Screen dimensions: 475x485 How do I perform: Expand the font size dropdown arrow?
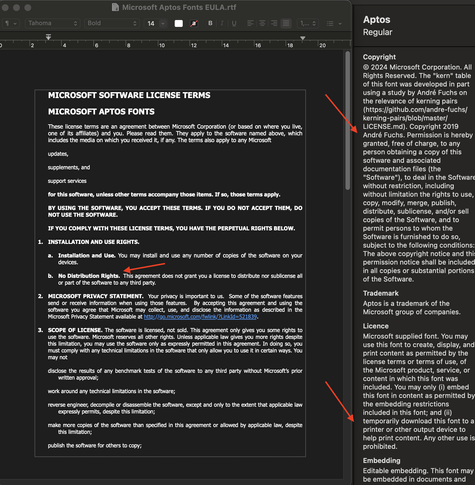pyautogui.click(x=163, y=23)
